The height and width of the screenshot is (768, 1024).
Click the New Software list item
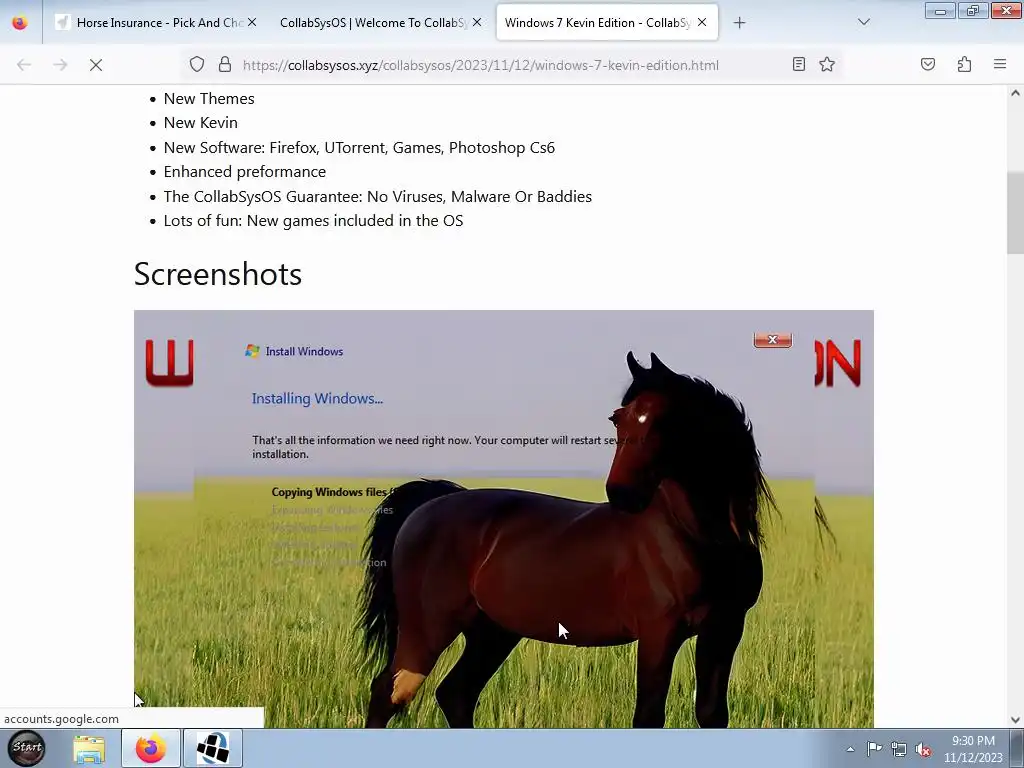click(359, 148)
